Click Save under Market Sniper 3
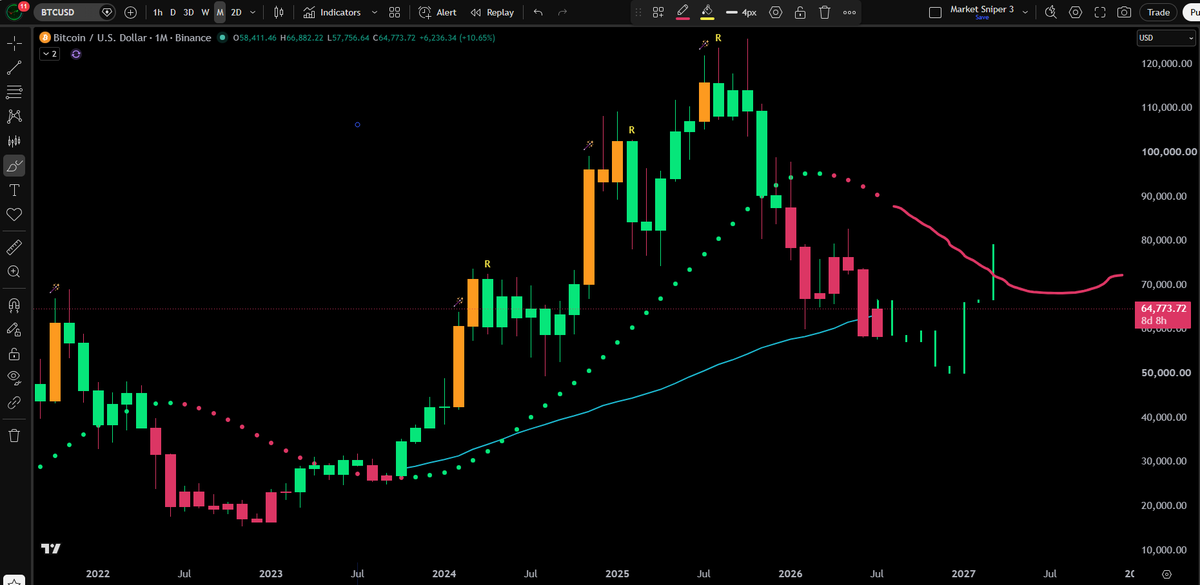Viewport: 1200px width, 585px height. 981,19
